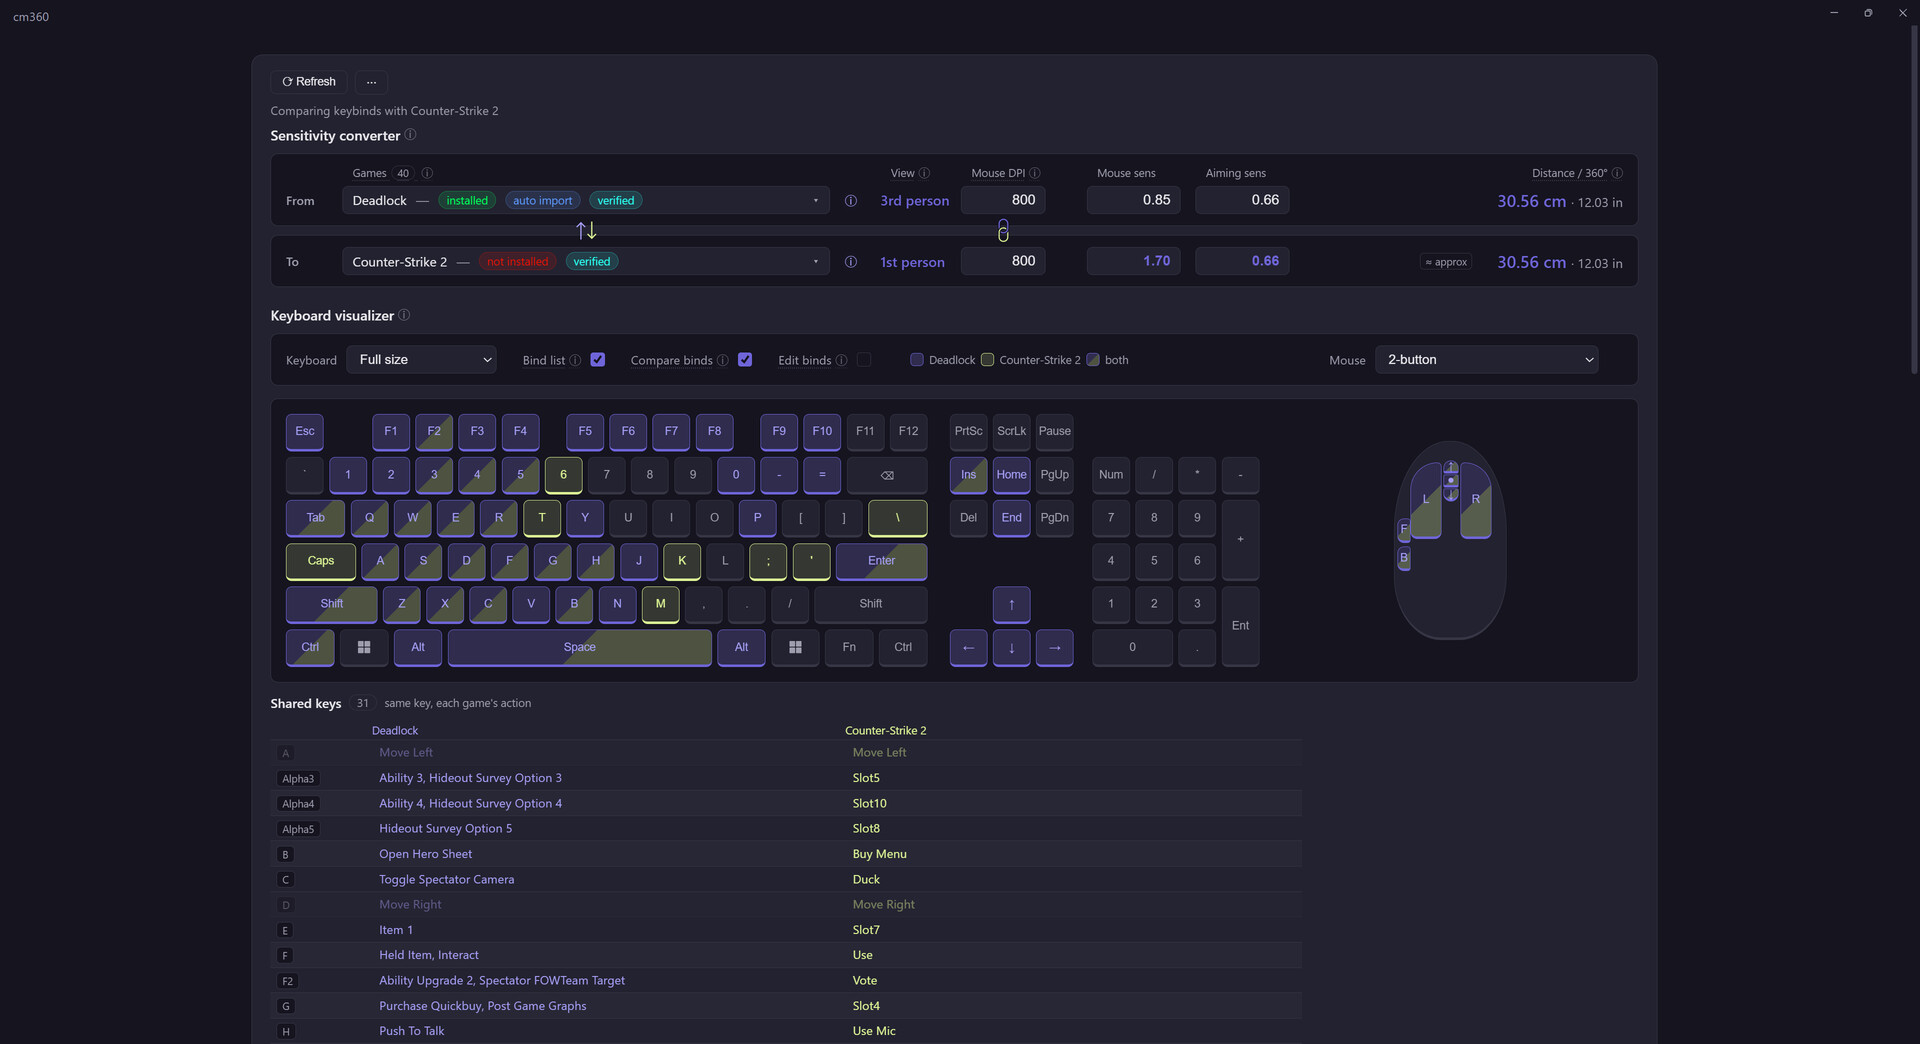
Task: Click the Toggle Spectator Camera row text
Action: pos(446,880)
